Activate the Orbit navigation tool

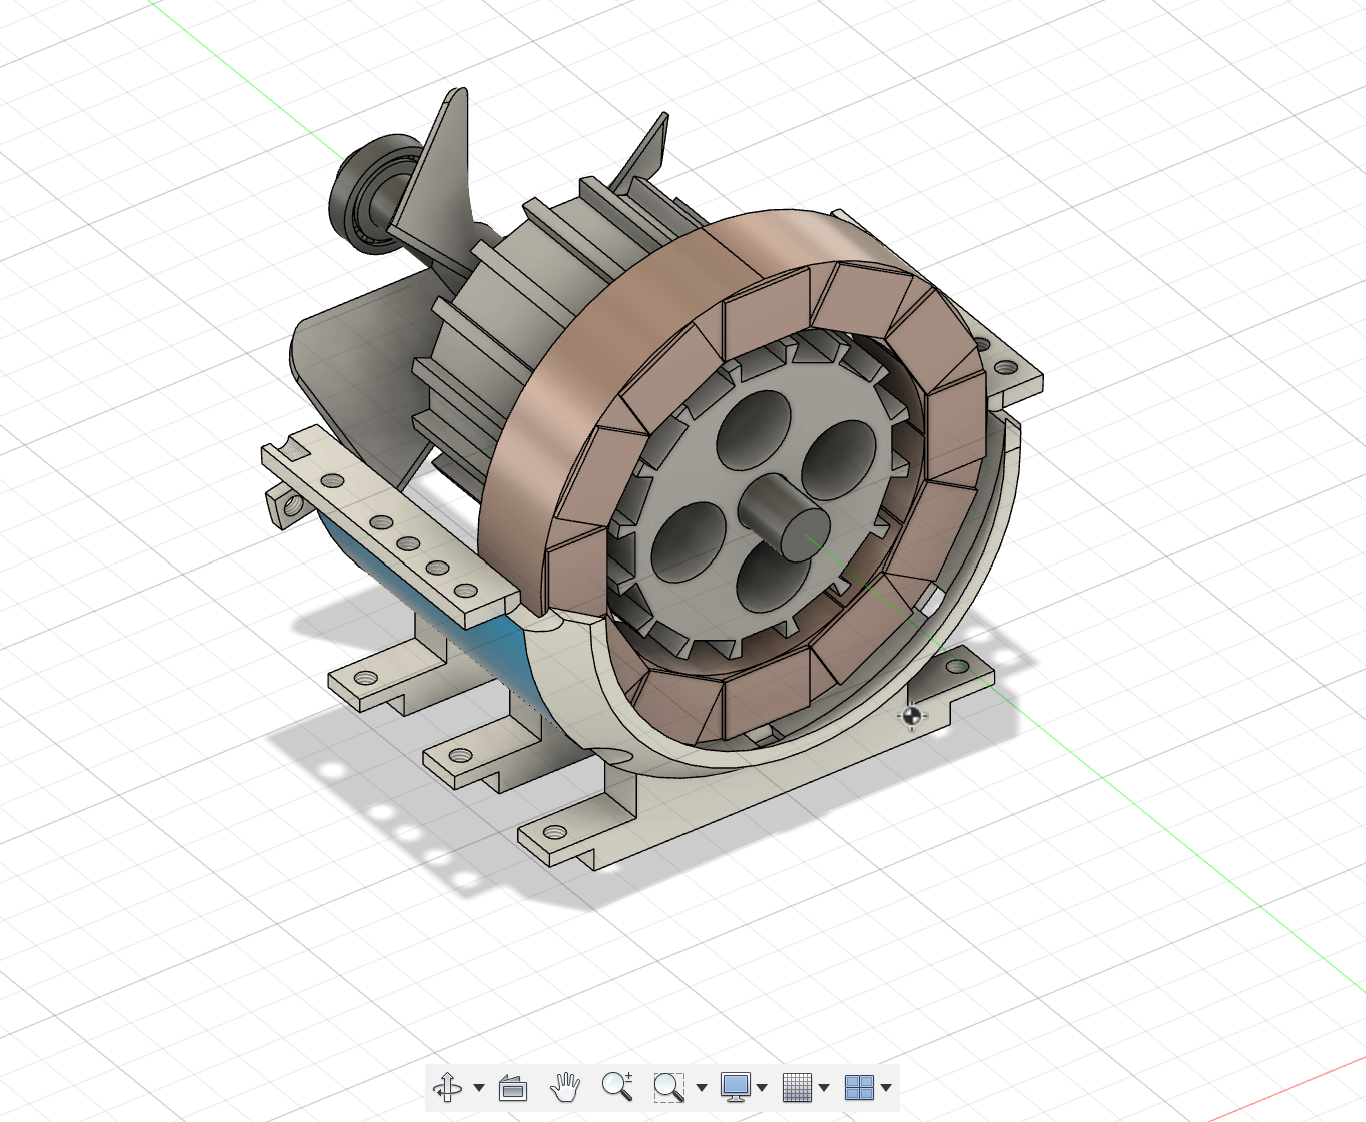448,1087
